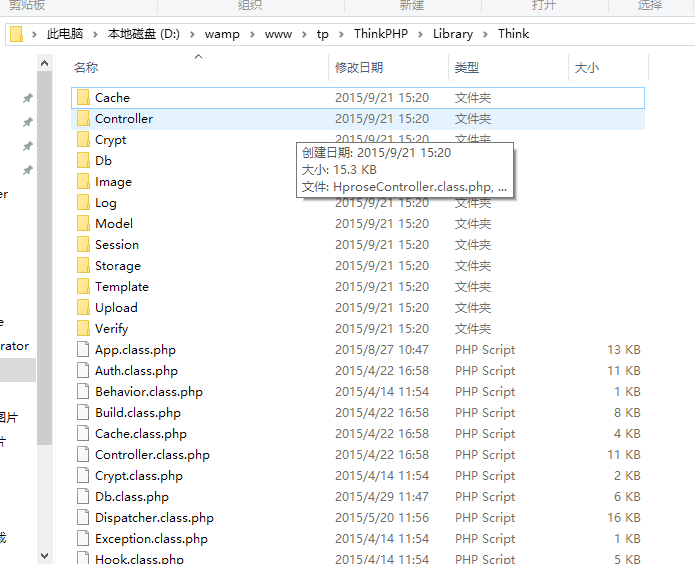
Task: Expand chevron after tp breadcrumb
Action: 341,34
